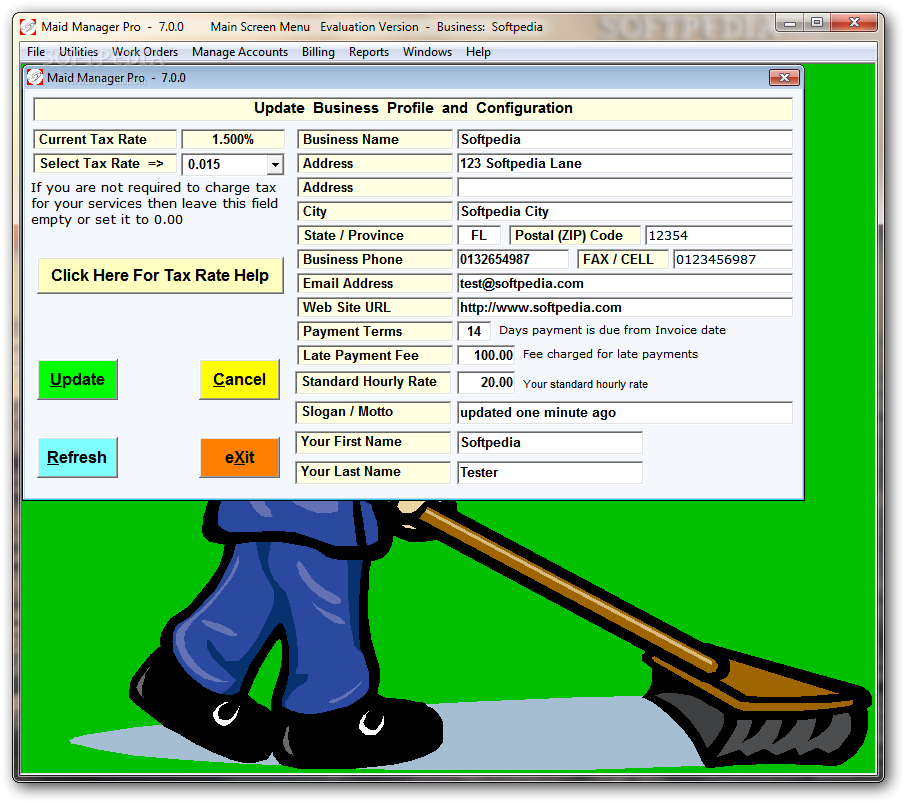Click the State field showing FL
Image resolution: width=905 pixels, height=803 pixels.
pyautogui.click(x=478, y=236)
